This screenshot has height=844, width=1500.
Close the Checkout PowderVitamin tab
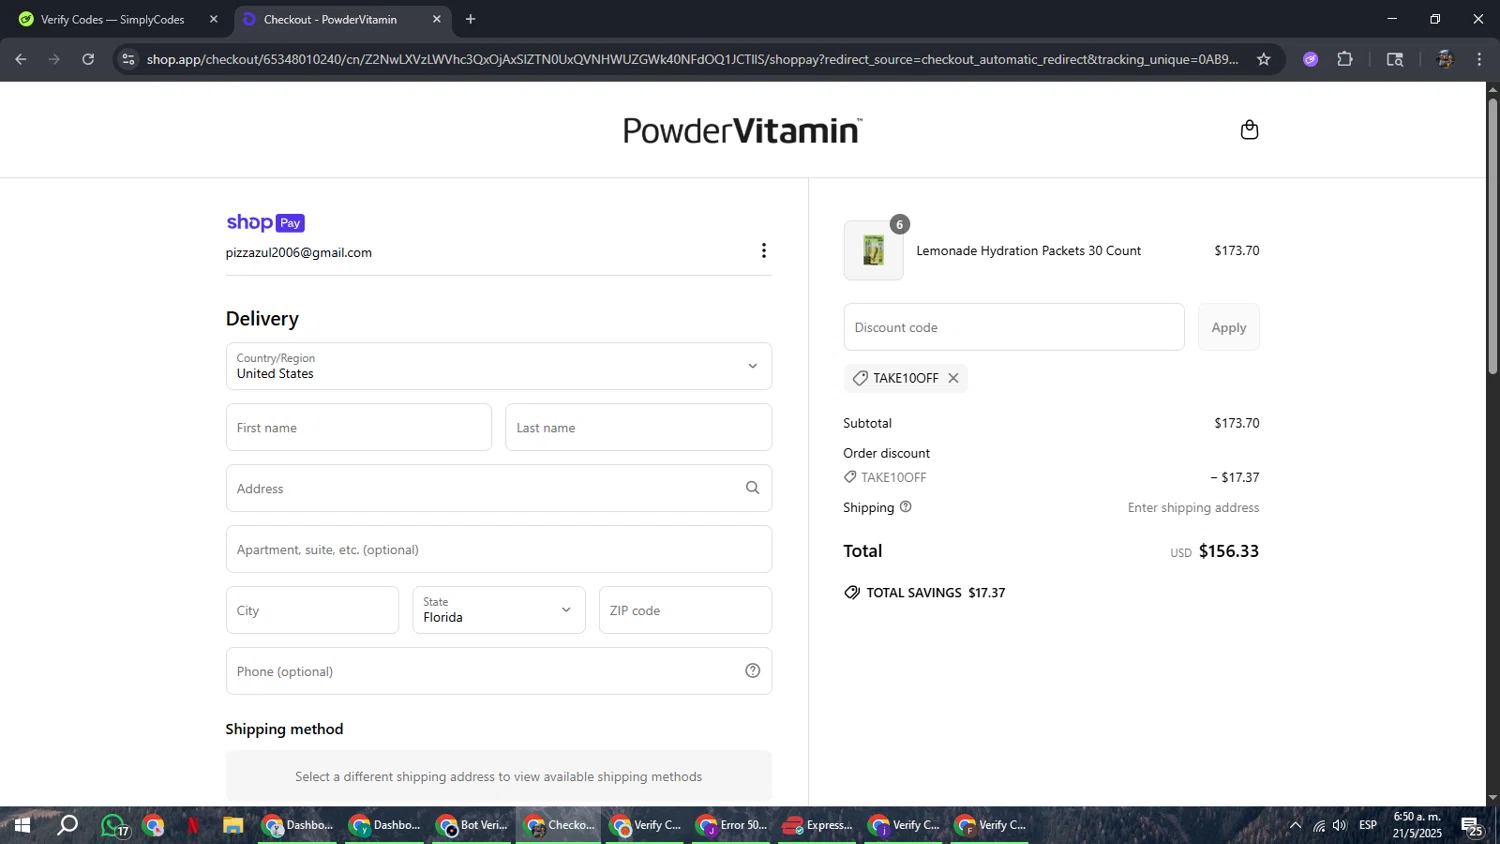click(x=436, y=19)
